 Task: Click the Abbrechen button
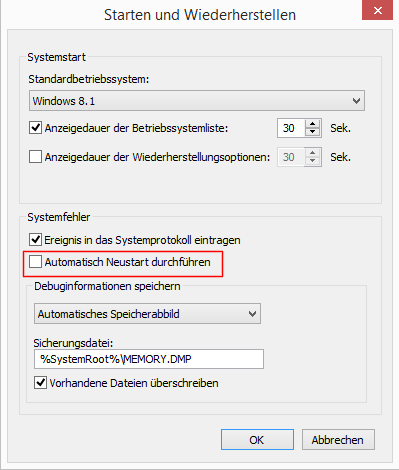pyautogui.click(x=338, y=440)
